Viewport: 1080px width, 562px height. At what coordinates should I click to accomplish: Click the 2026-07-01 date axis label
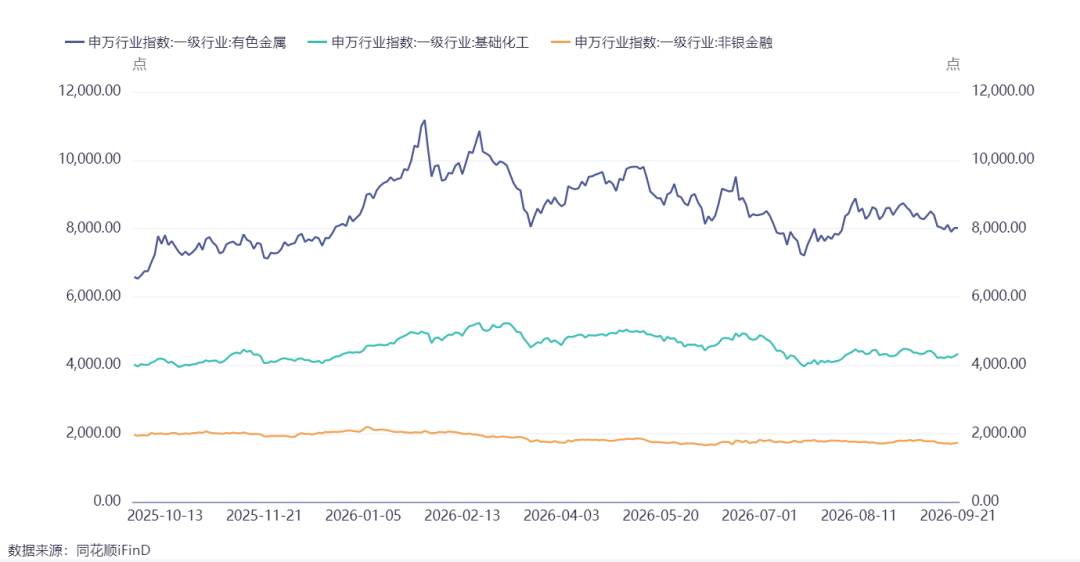(x=759, y=516)
